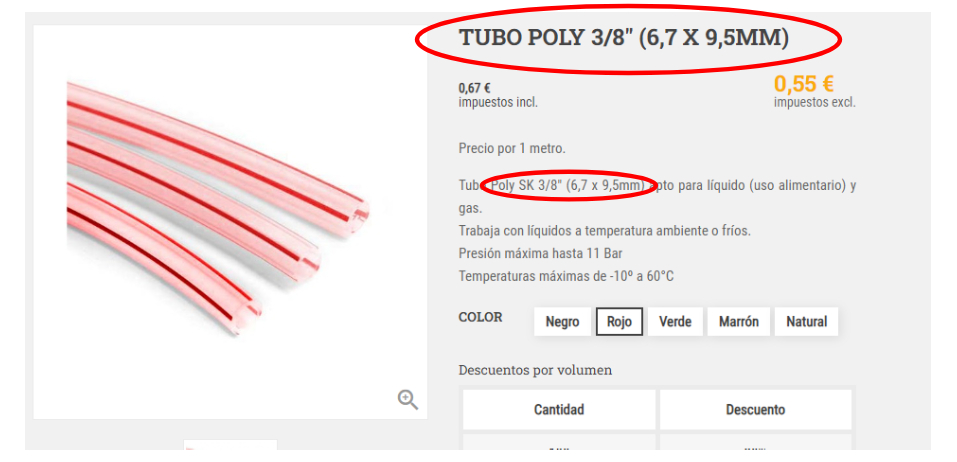The height and width of the screenshot is (462, 957).
Task: Select the small thumbnail below the main image
Action: click(230, 445)
